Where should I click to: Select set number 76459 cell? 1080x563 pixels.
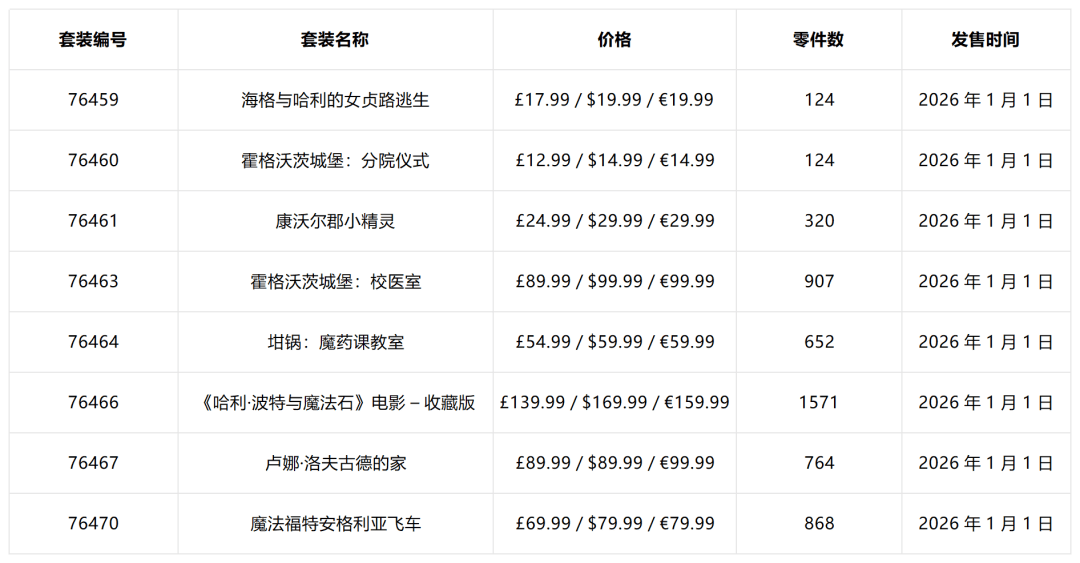[93, 100]
